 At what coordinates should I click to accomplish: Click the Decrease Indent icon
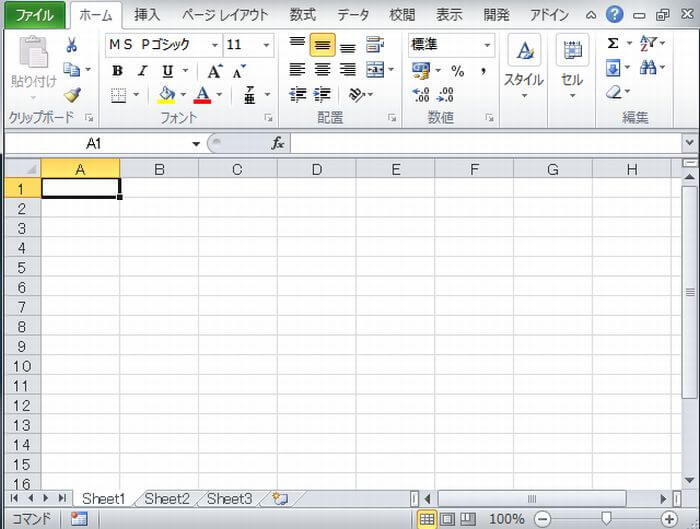297,95
